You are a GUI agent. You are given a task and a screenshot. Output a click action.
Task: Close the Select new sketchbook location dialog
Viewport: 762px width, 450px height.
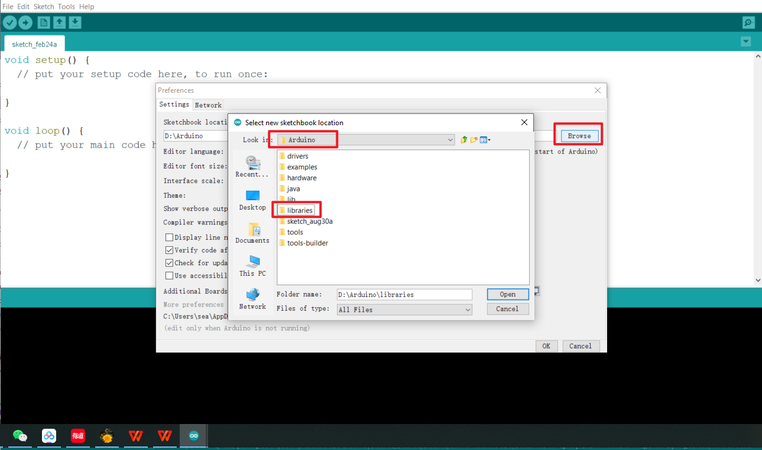pos(524,122)
